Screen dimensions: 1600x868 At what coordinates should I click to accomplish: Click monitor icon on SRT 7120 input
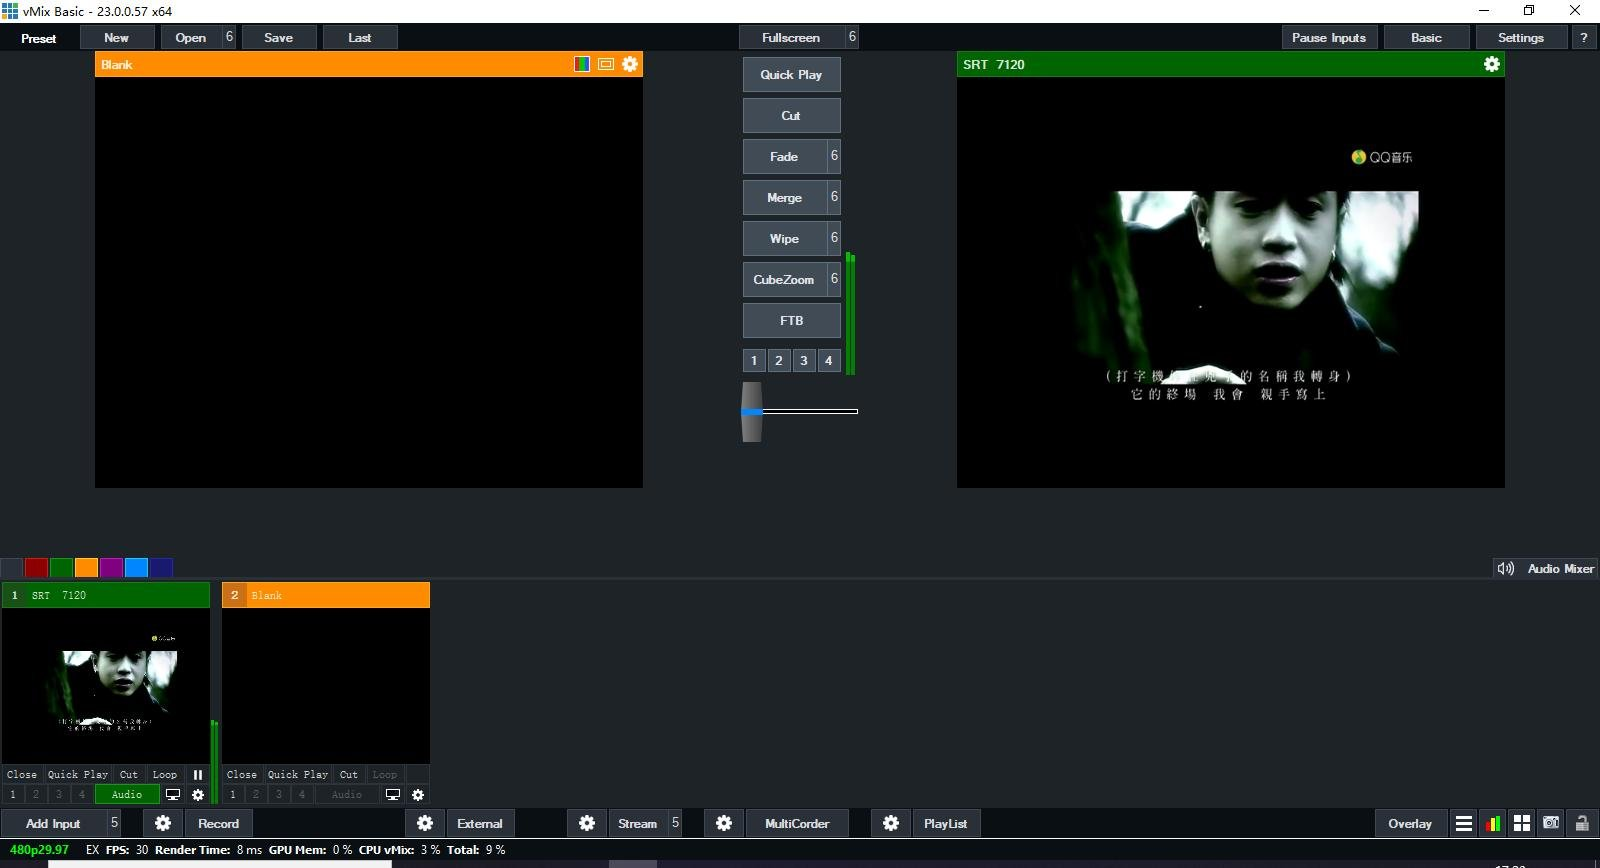[x=173, y=795]
